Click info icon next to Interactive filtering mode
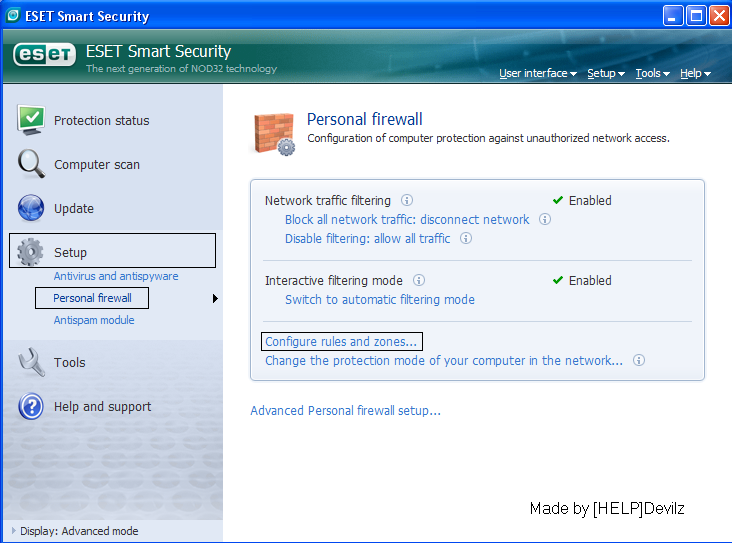 tap(419, 281)
